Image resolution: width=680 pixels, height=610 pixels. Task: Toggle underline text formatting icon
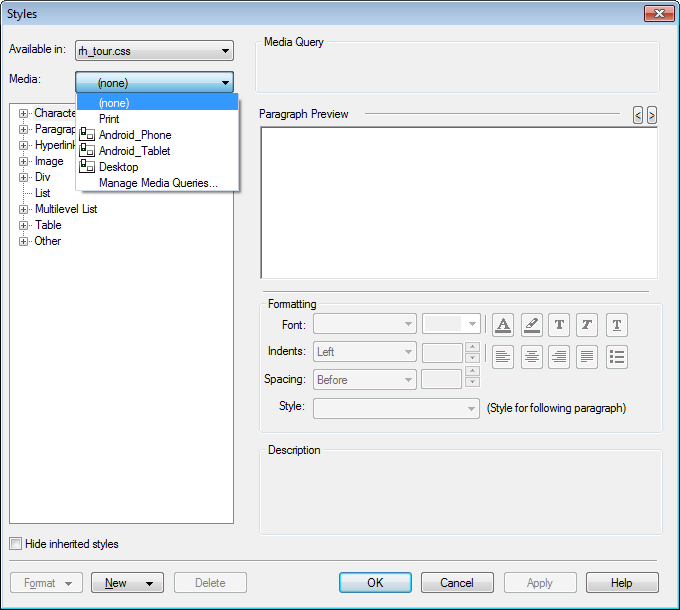(617, 324)
